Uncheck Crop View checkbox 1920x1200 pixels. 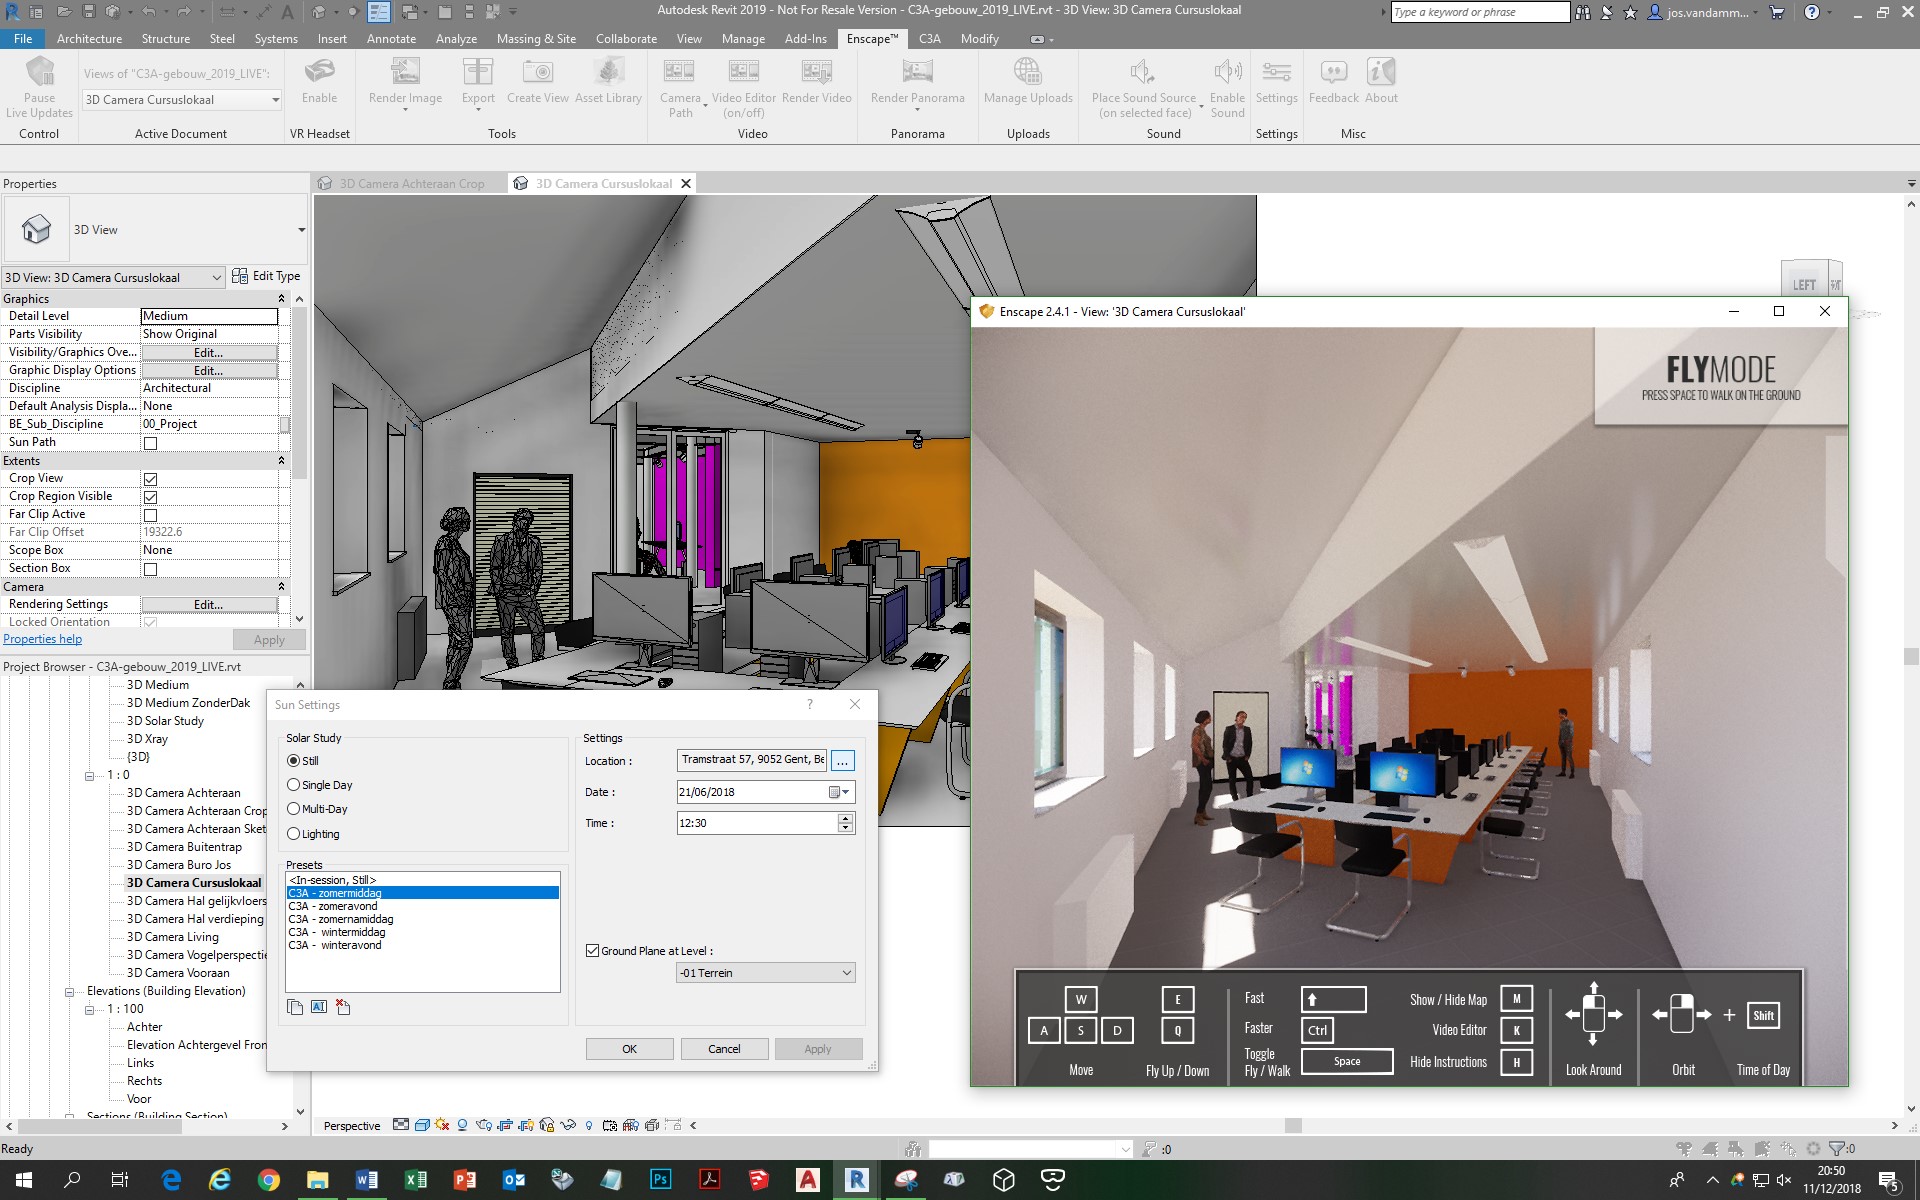[150, 479]
